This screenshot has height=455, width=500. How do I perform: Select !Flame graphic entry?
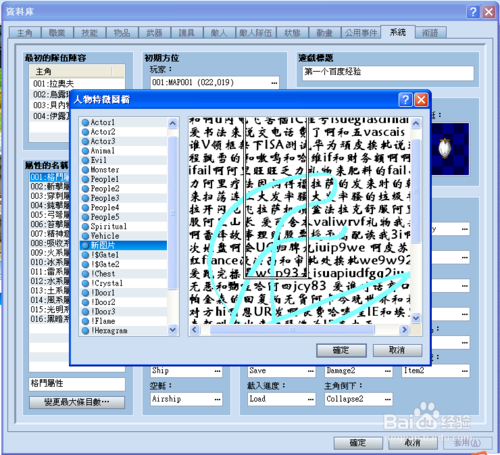[x=123, y=321]
